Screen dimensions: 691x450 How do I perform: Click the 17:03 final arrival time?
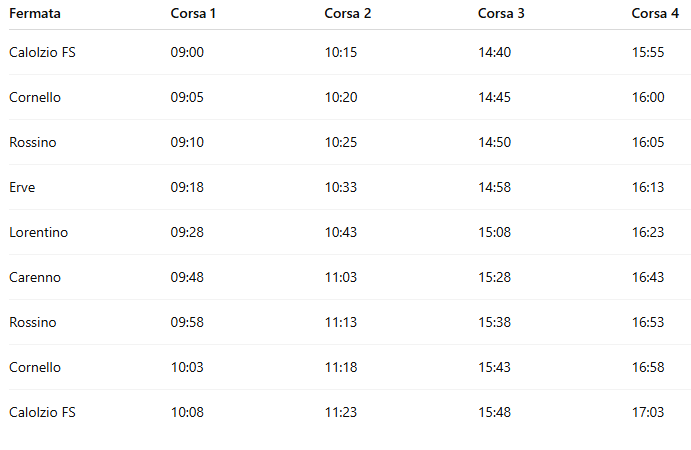tap(648, 412)
